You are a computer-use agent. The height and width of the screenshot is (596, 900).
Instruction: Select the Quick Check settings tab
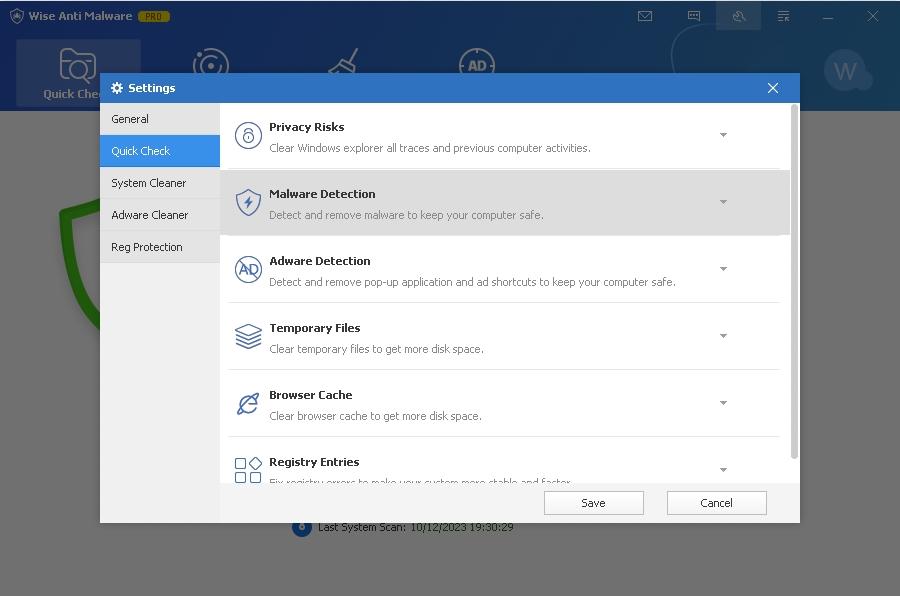pyautogui.click(x=160, y=151)
